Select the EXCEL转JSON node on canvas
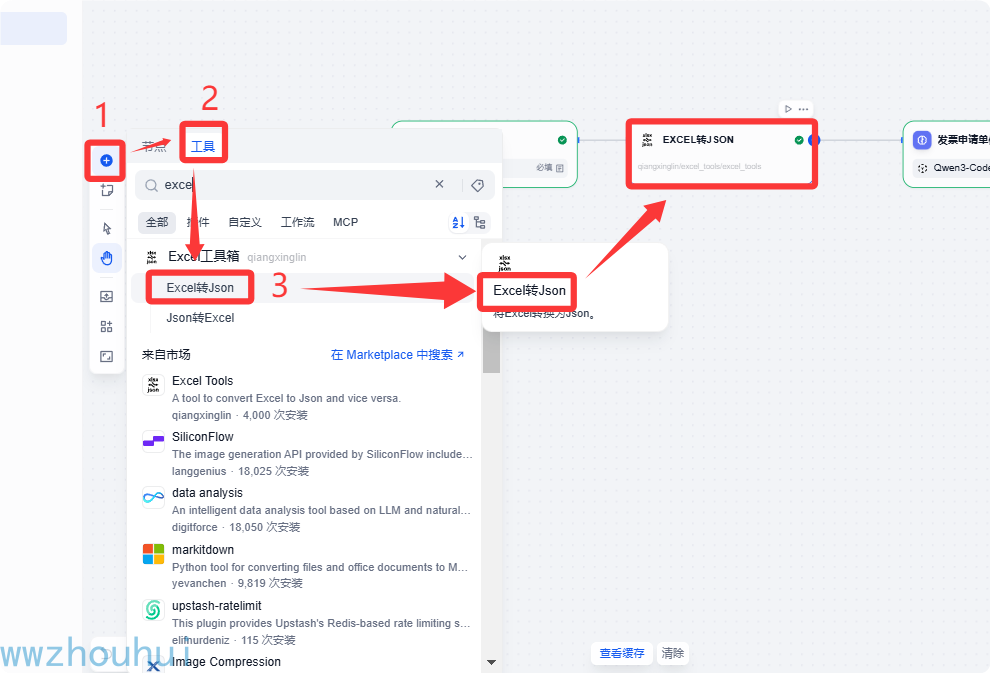Image resolution: width=990 pixels, height=673 pixels. tap(721, 153)
